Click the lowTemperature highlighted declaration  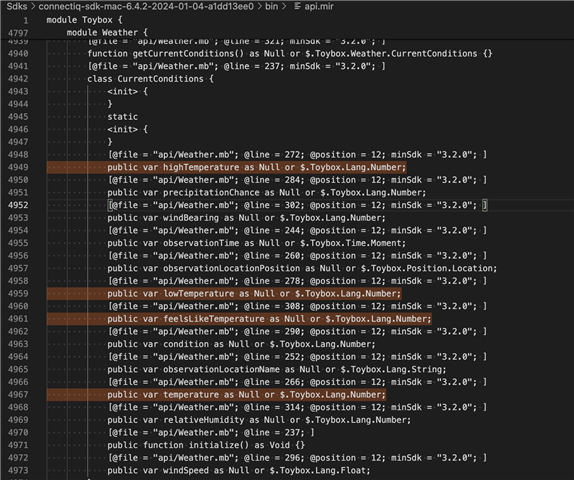coord(254,294)
